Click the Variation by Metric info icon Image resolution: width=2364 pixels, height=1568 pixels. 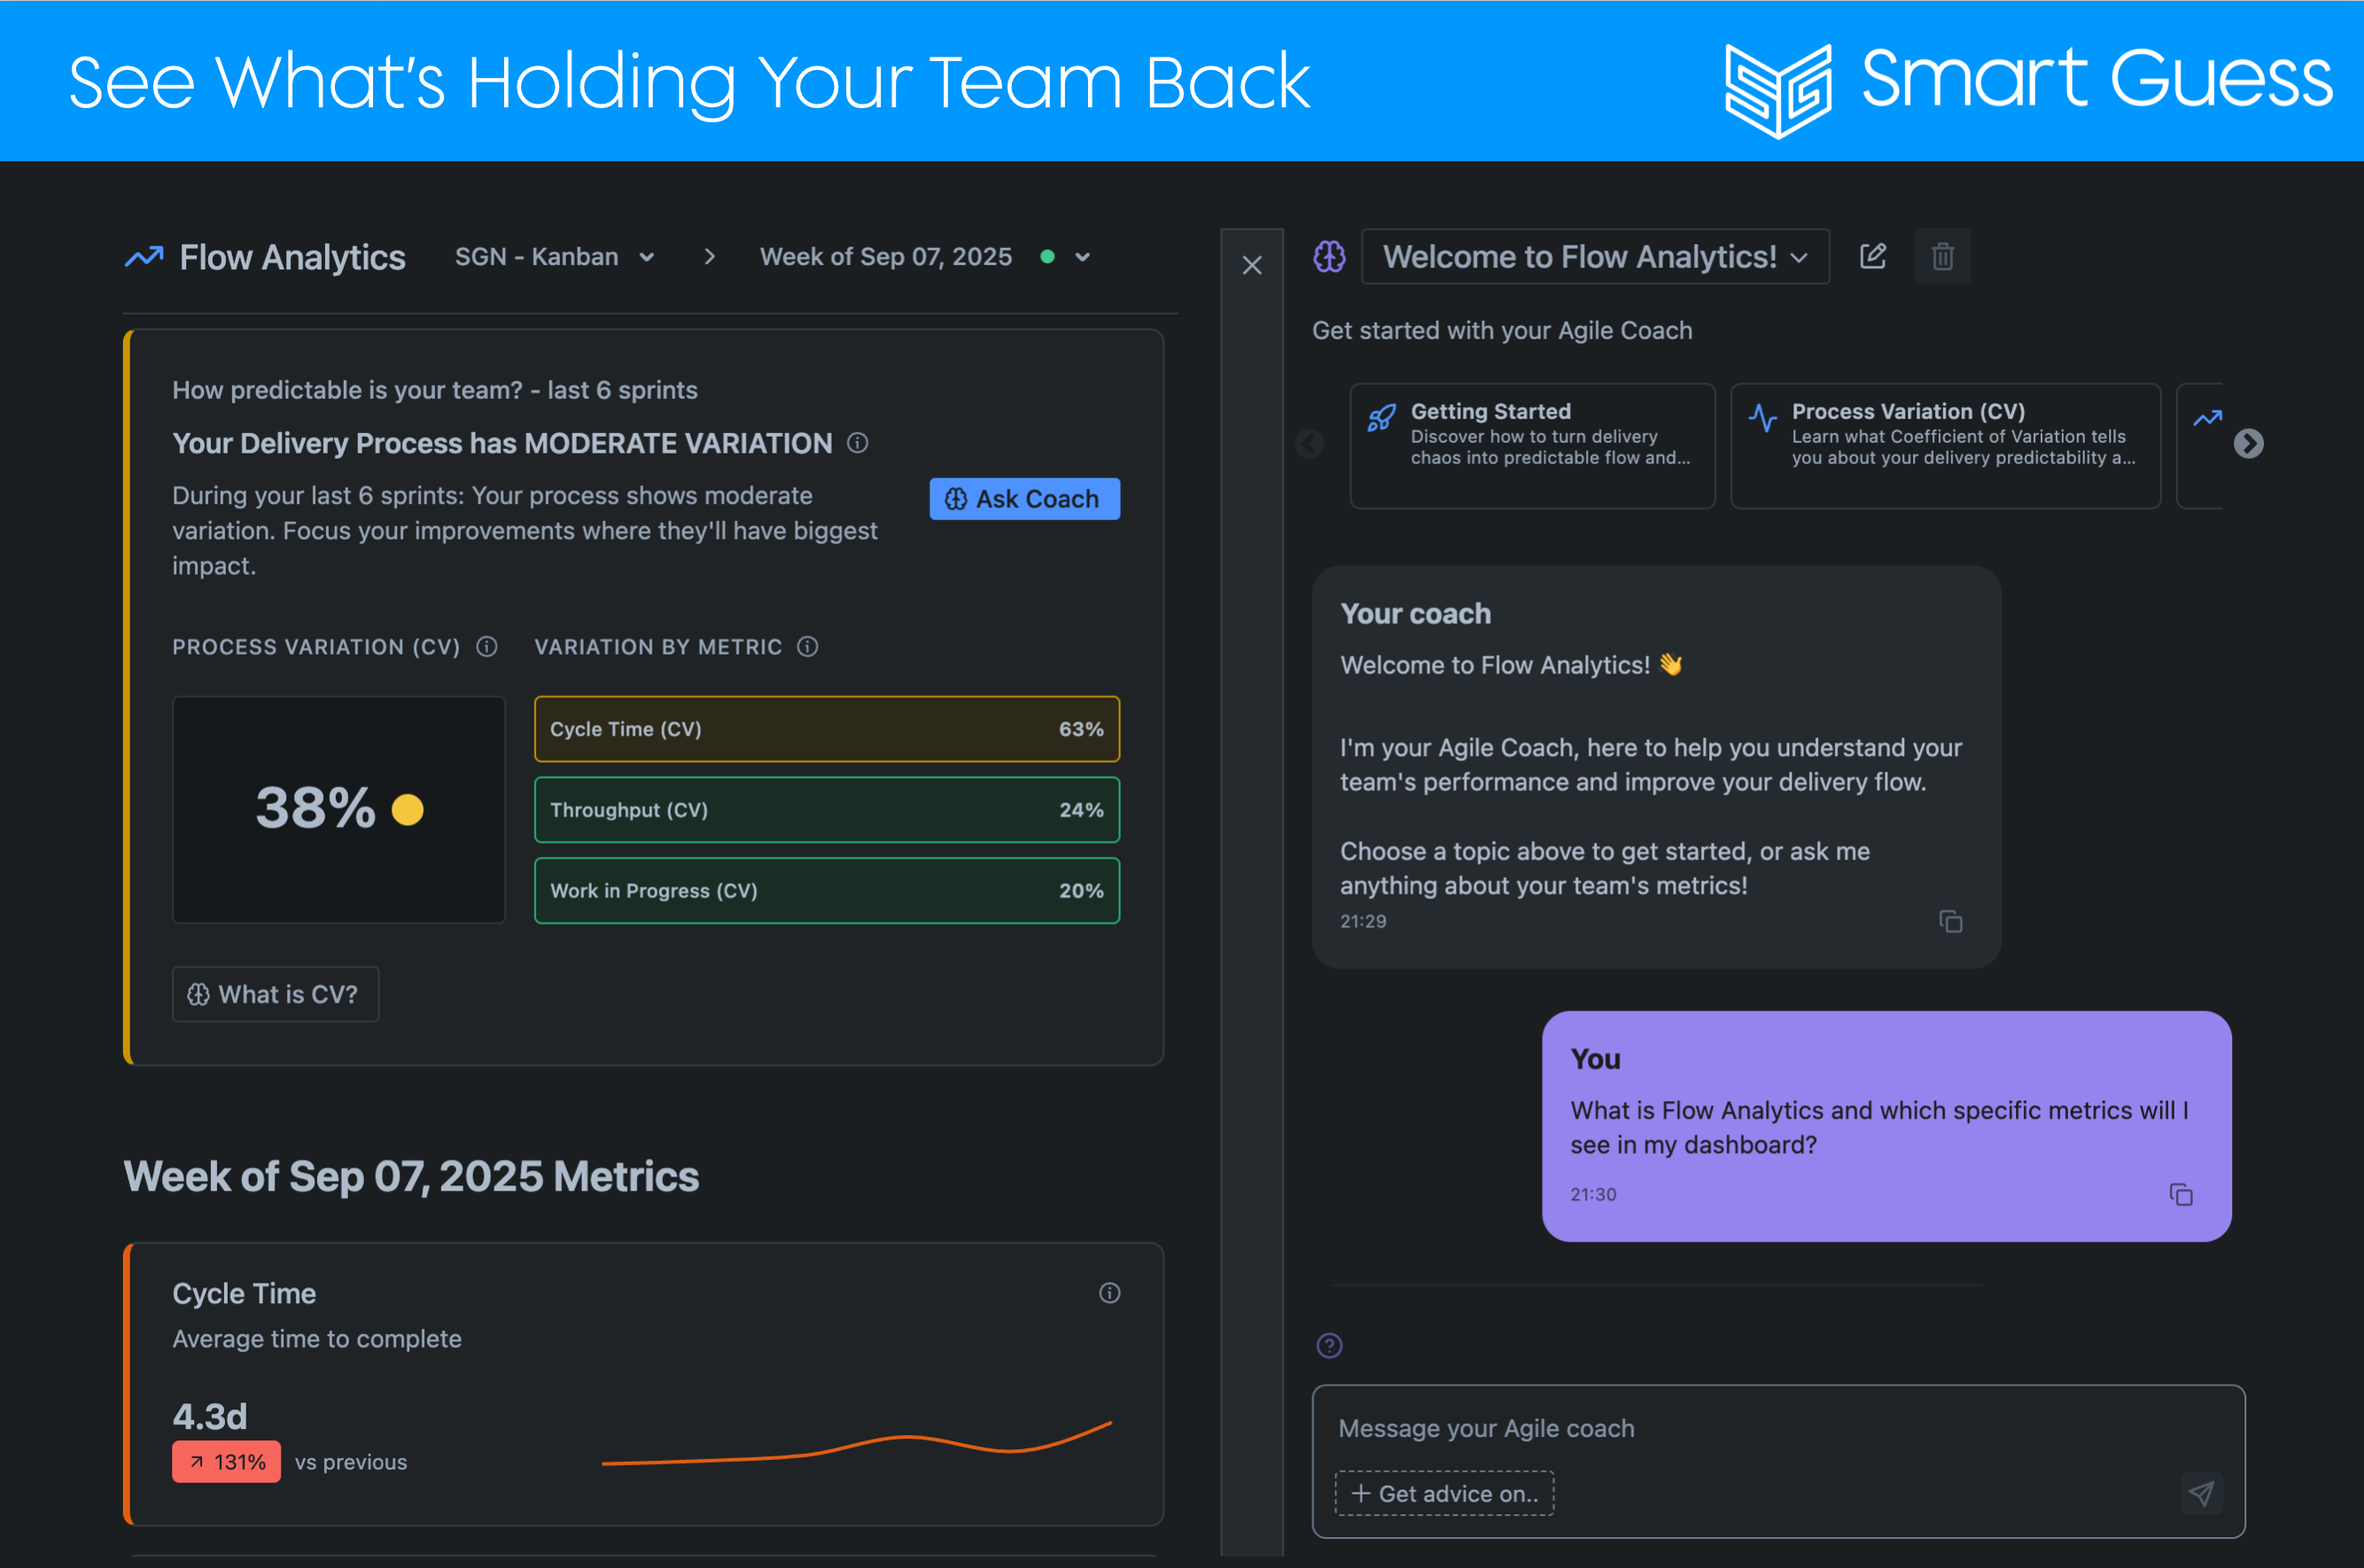point(806,647)
